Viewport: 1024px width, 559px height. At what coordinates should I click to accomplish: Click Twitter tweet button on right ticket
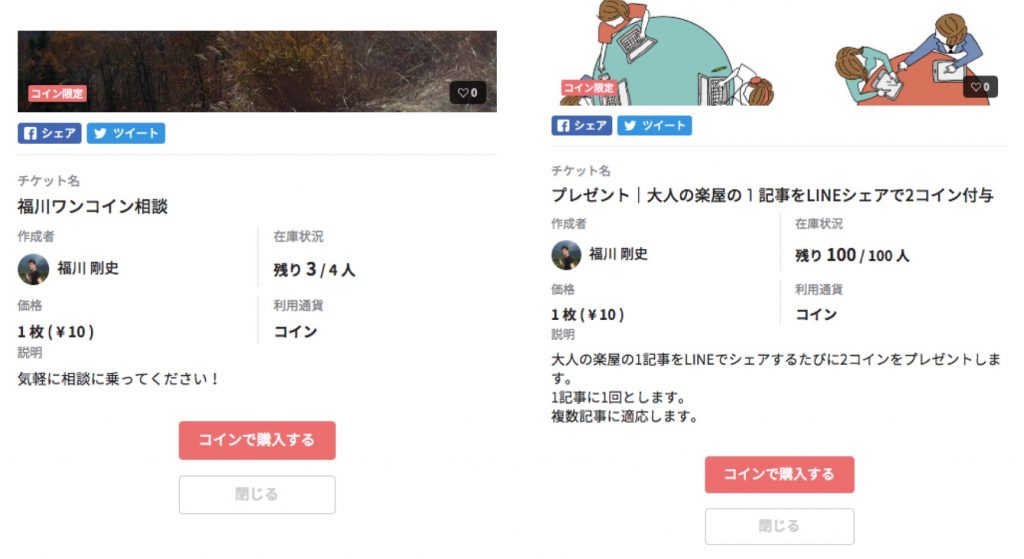click(654, 125)
